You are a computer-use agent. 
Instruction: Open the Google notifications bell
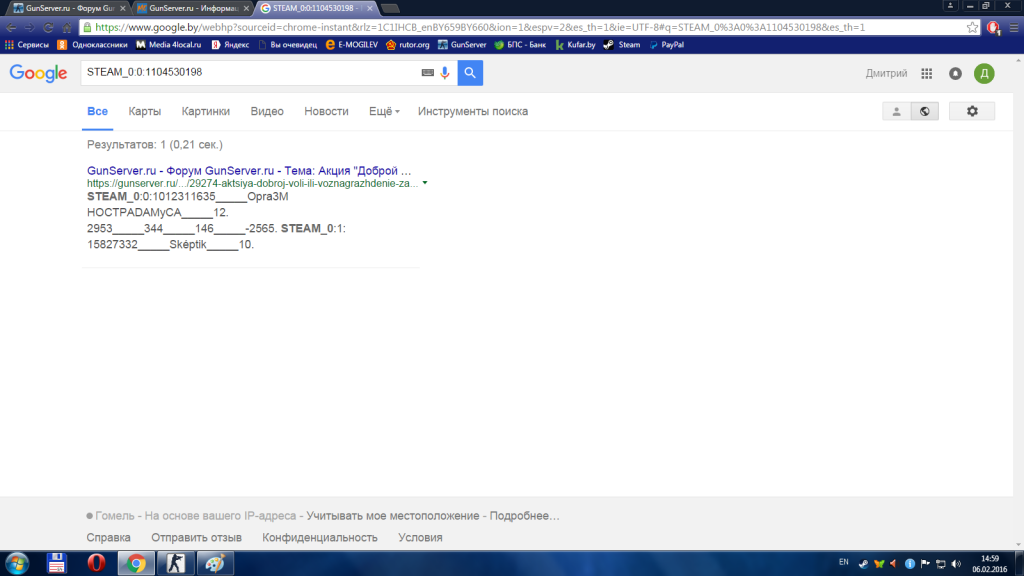[955, 73]
